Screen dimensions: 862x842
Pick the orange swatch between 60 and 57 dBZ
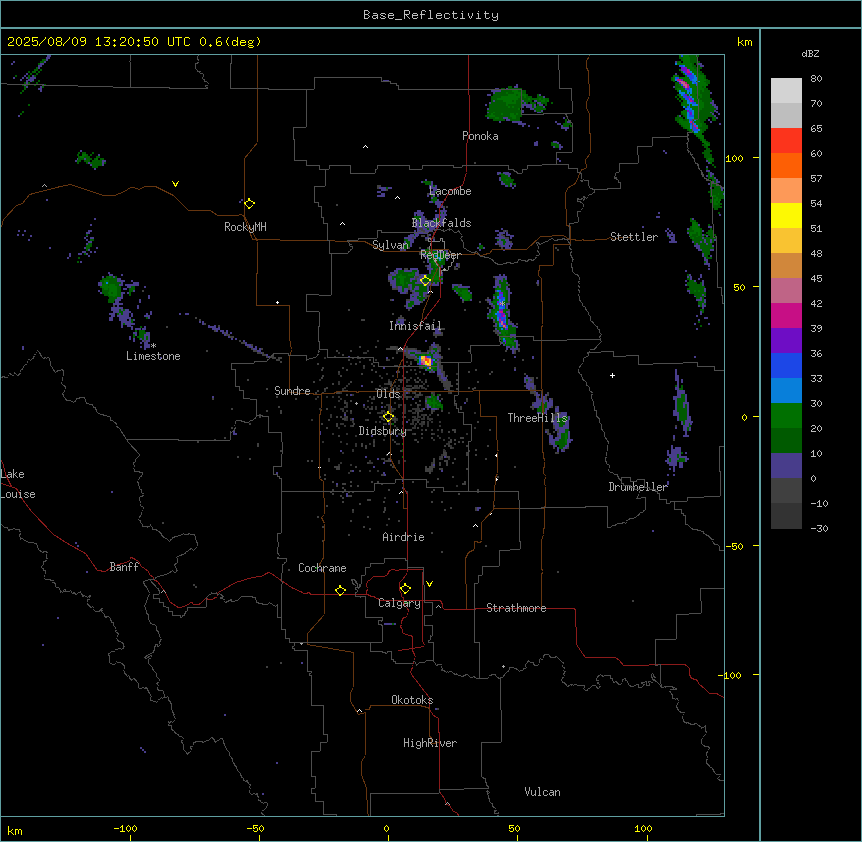(786, 165)
